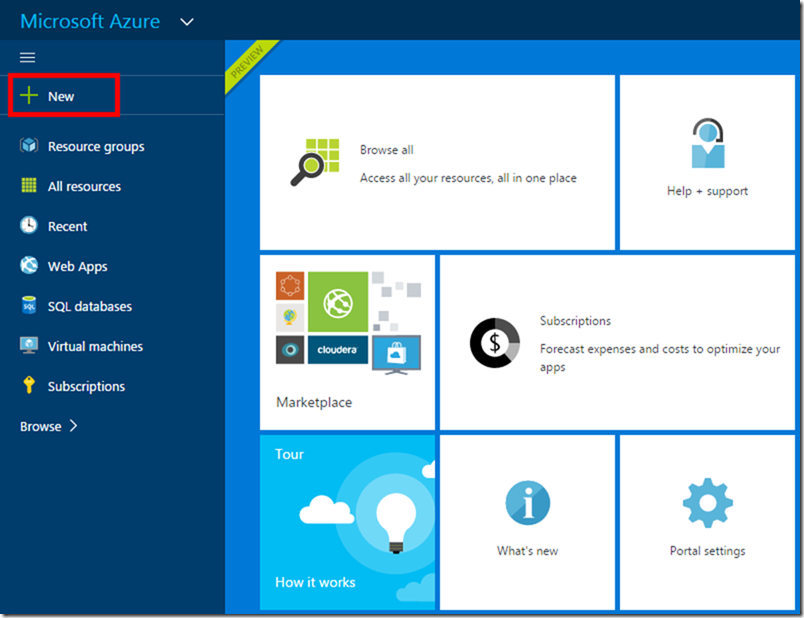
Task: Click the Subscriptions tile heading
Action: (575, 321)
